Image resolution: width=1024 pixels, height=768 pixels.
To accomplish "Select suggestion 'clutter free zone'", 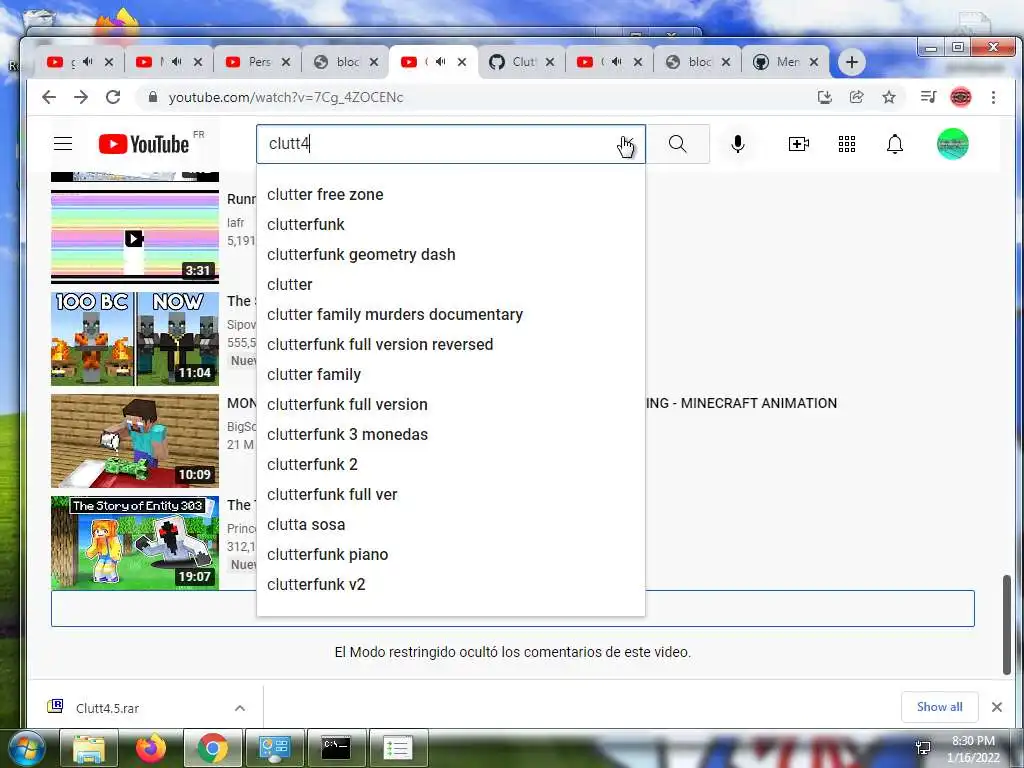I will (x=451, y=195).
